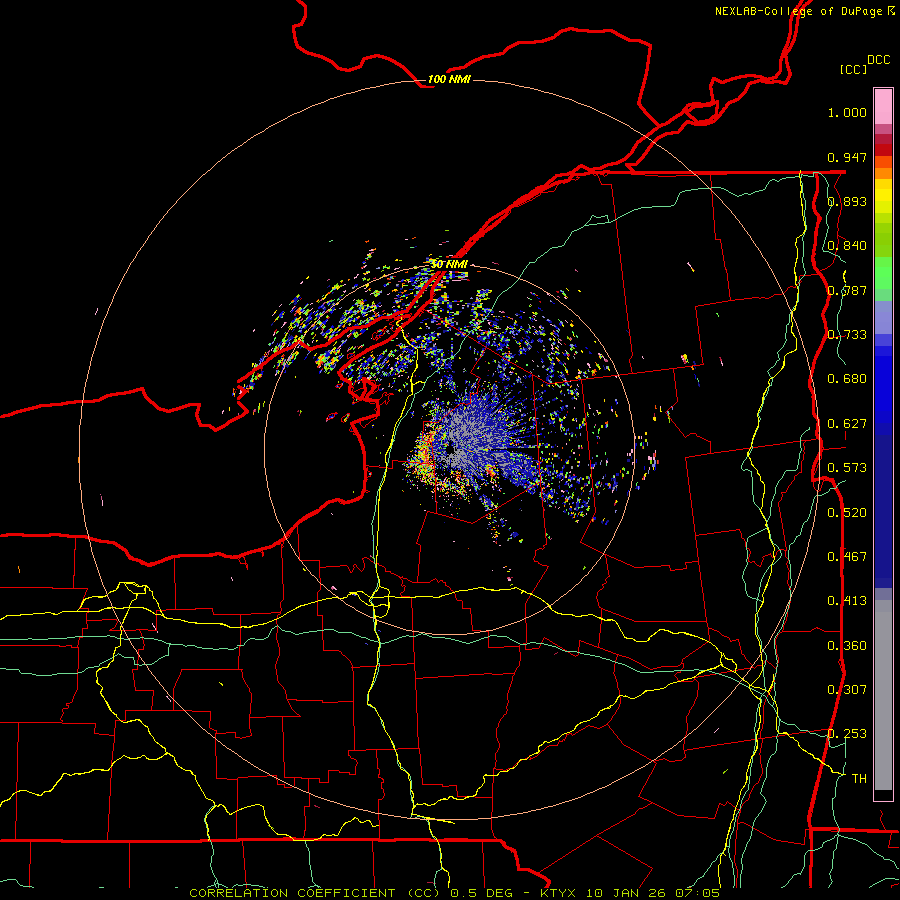Click the pink segment of color bar
Image resolution: width=900 pixels, height=900 pixels.
883,106
